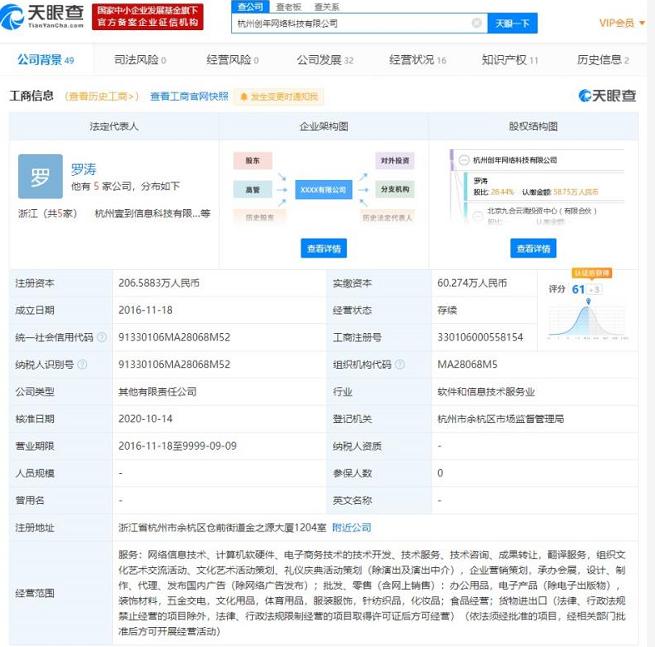
Task: Click operating status value 存续
Action: (x=447, y=310)
